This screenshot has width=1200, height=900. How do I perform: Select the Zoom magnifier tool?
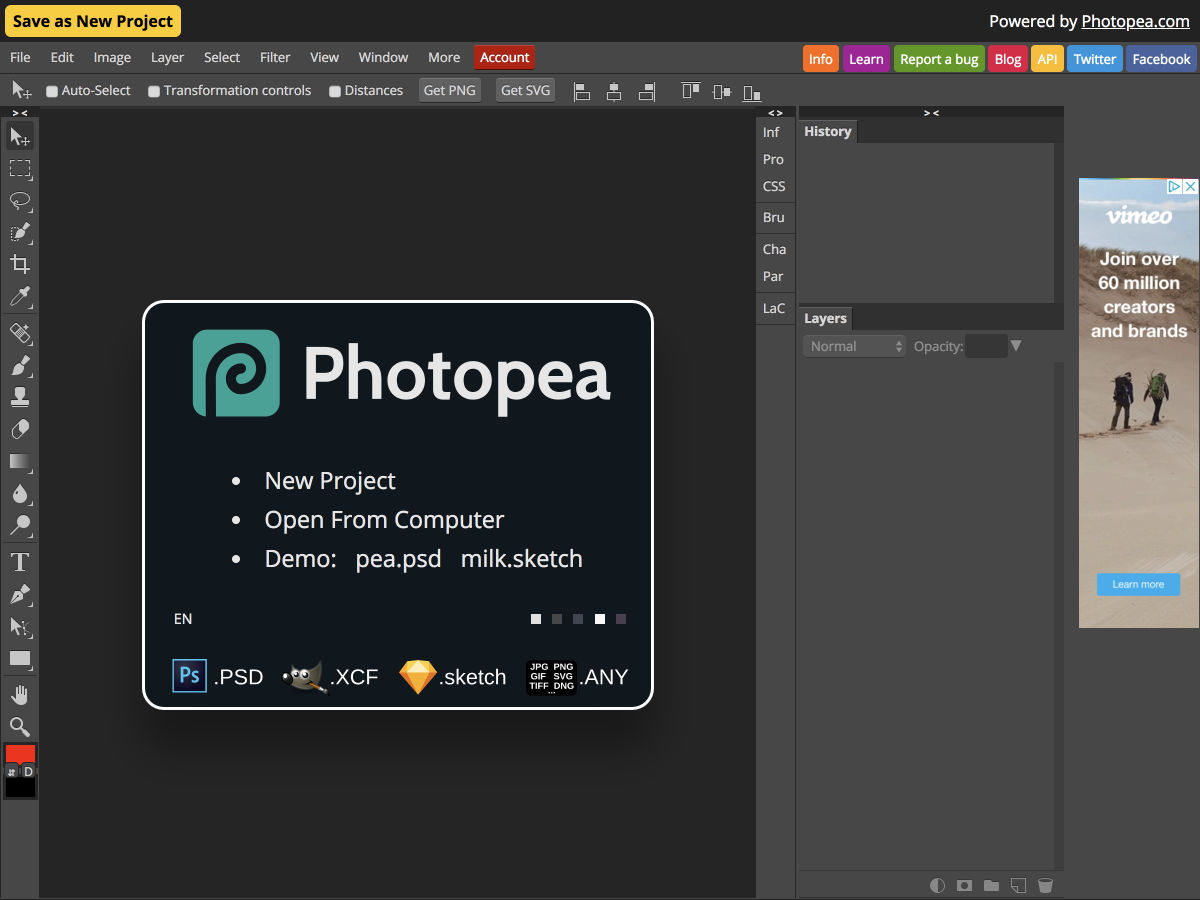click(x=20, y=727)
